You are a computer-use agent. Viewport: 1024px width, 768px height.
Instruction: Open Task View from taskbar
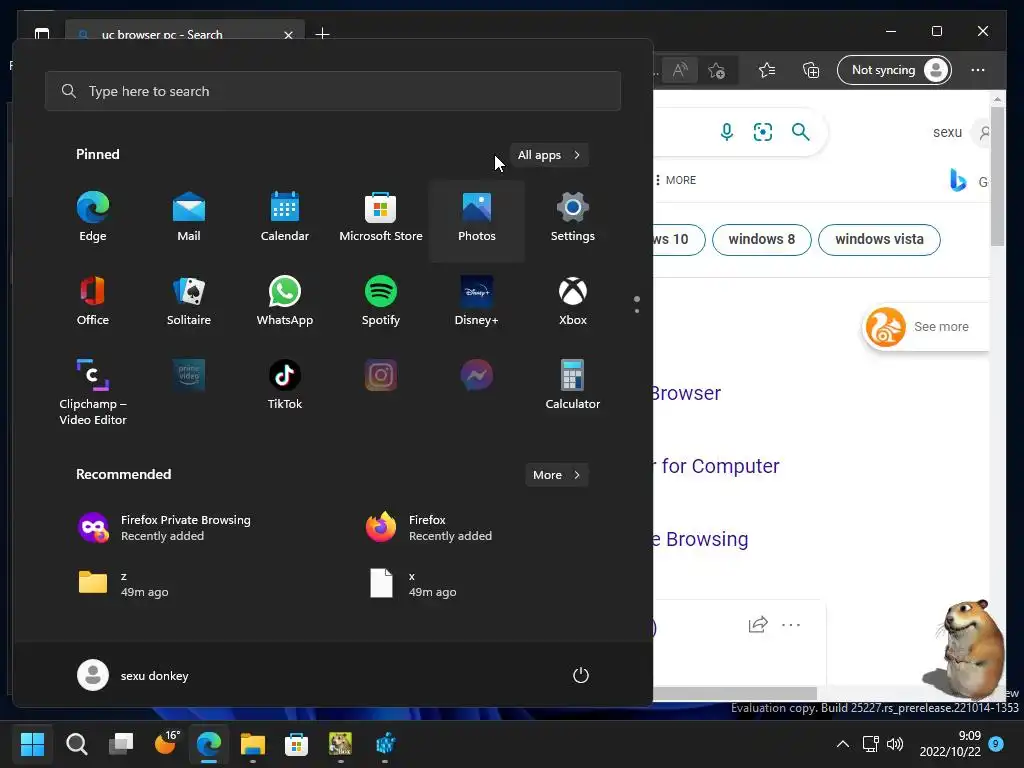[121, 744]
